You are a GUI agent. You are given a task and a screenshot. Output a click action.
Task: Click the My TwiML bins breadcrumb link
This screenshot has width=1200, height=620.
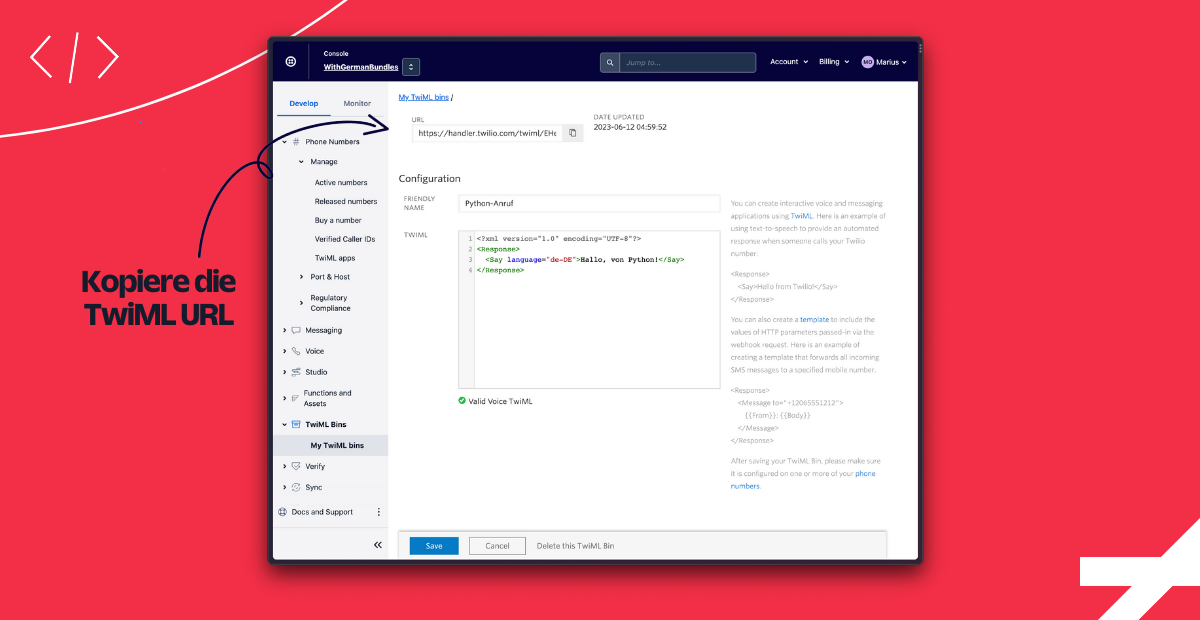tap(424, 97)
